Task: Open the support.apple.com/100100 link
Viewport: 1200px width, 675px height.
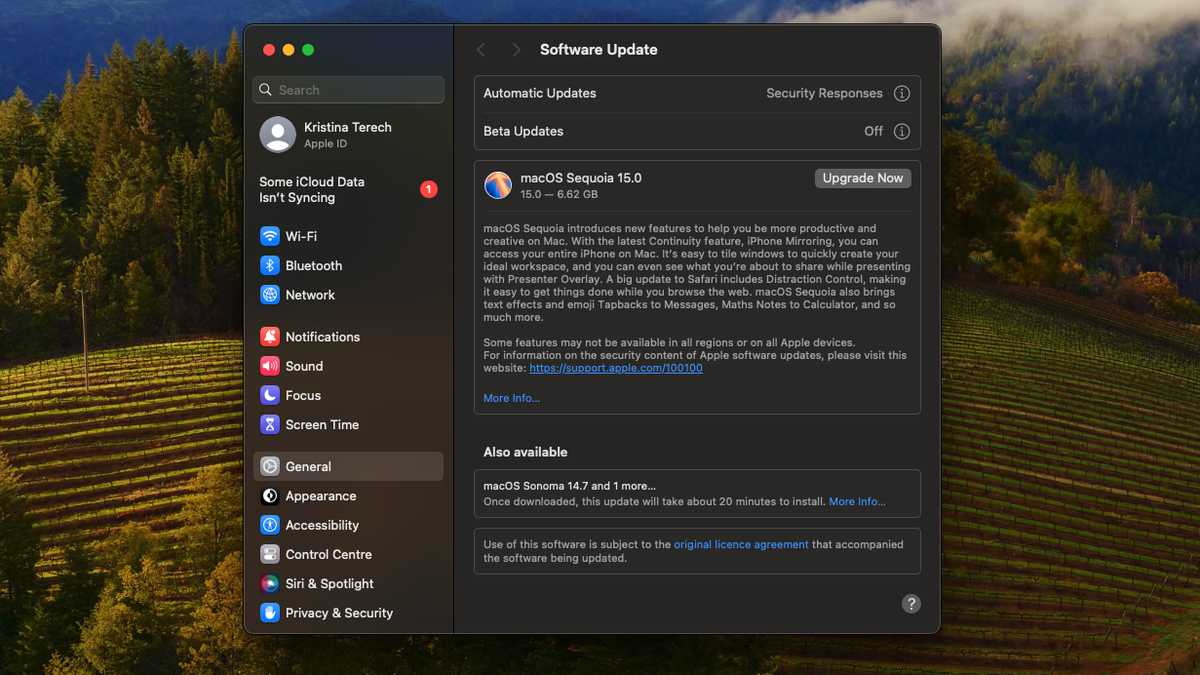Action: pyautogui.click(x=615, y=367)
